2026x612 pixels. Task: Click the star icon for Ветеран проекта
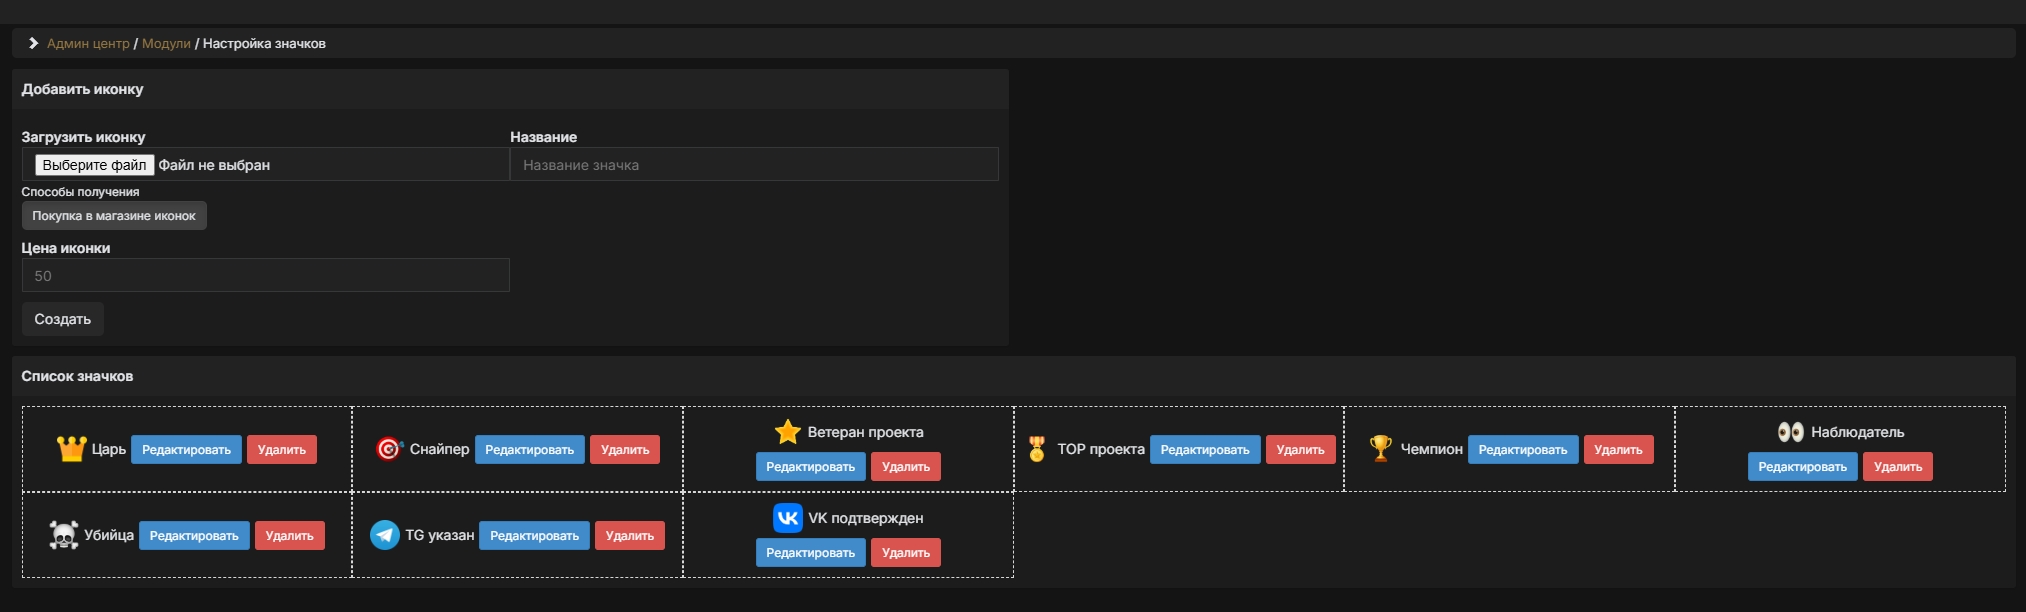click(788, 432)
